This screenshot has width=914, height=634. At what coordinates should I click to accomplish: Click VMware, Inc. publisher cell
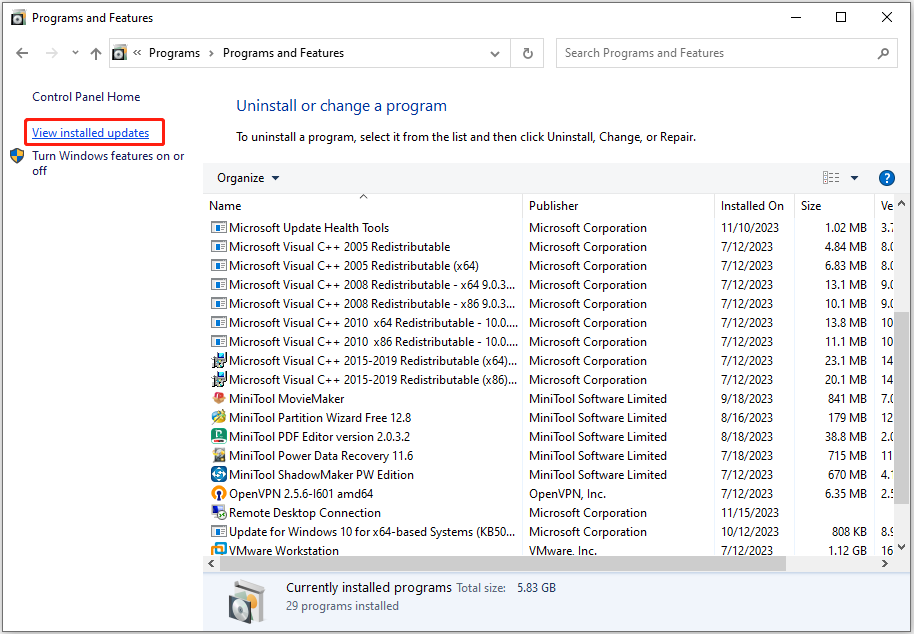tap(563, 550)
